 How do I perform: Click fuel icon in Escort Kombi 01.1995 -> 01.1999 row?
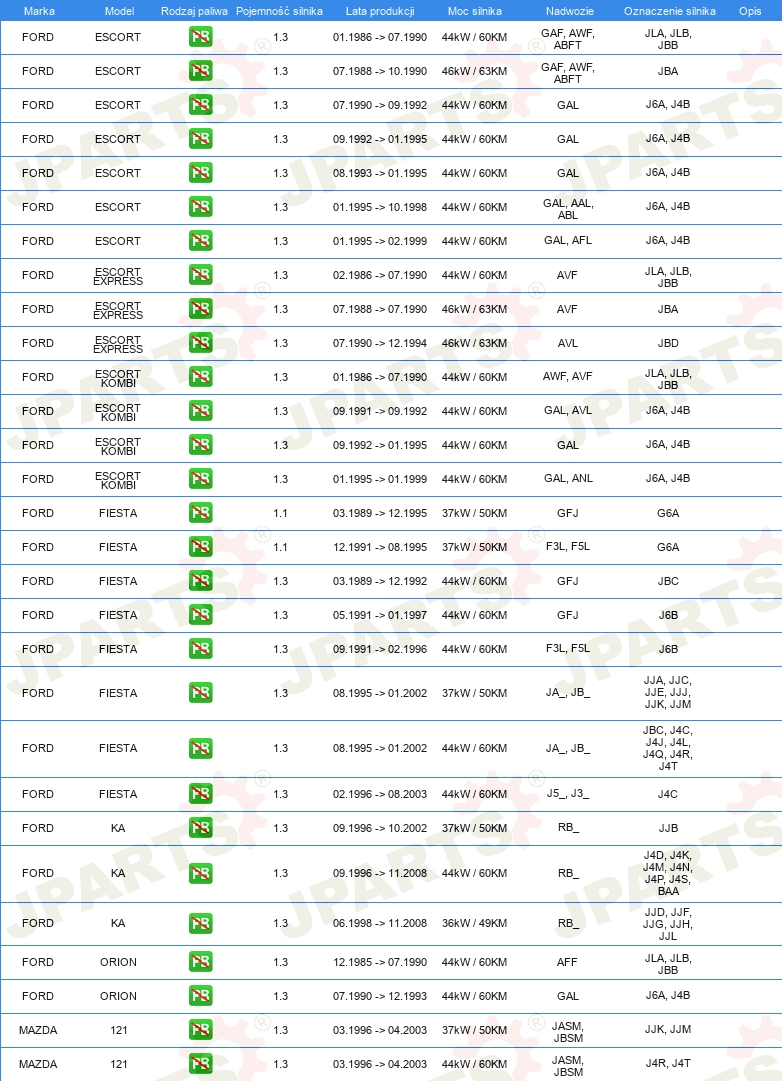(201, 478)
